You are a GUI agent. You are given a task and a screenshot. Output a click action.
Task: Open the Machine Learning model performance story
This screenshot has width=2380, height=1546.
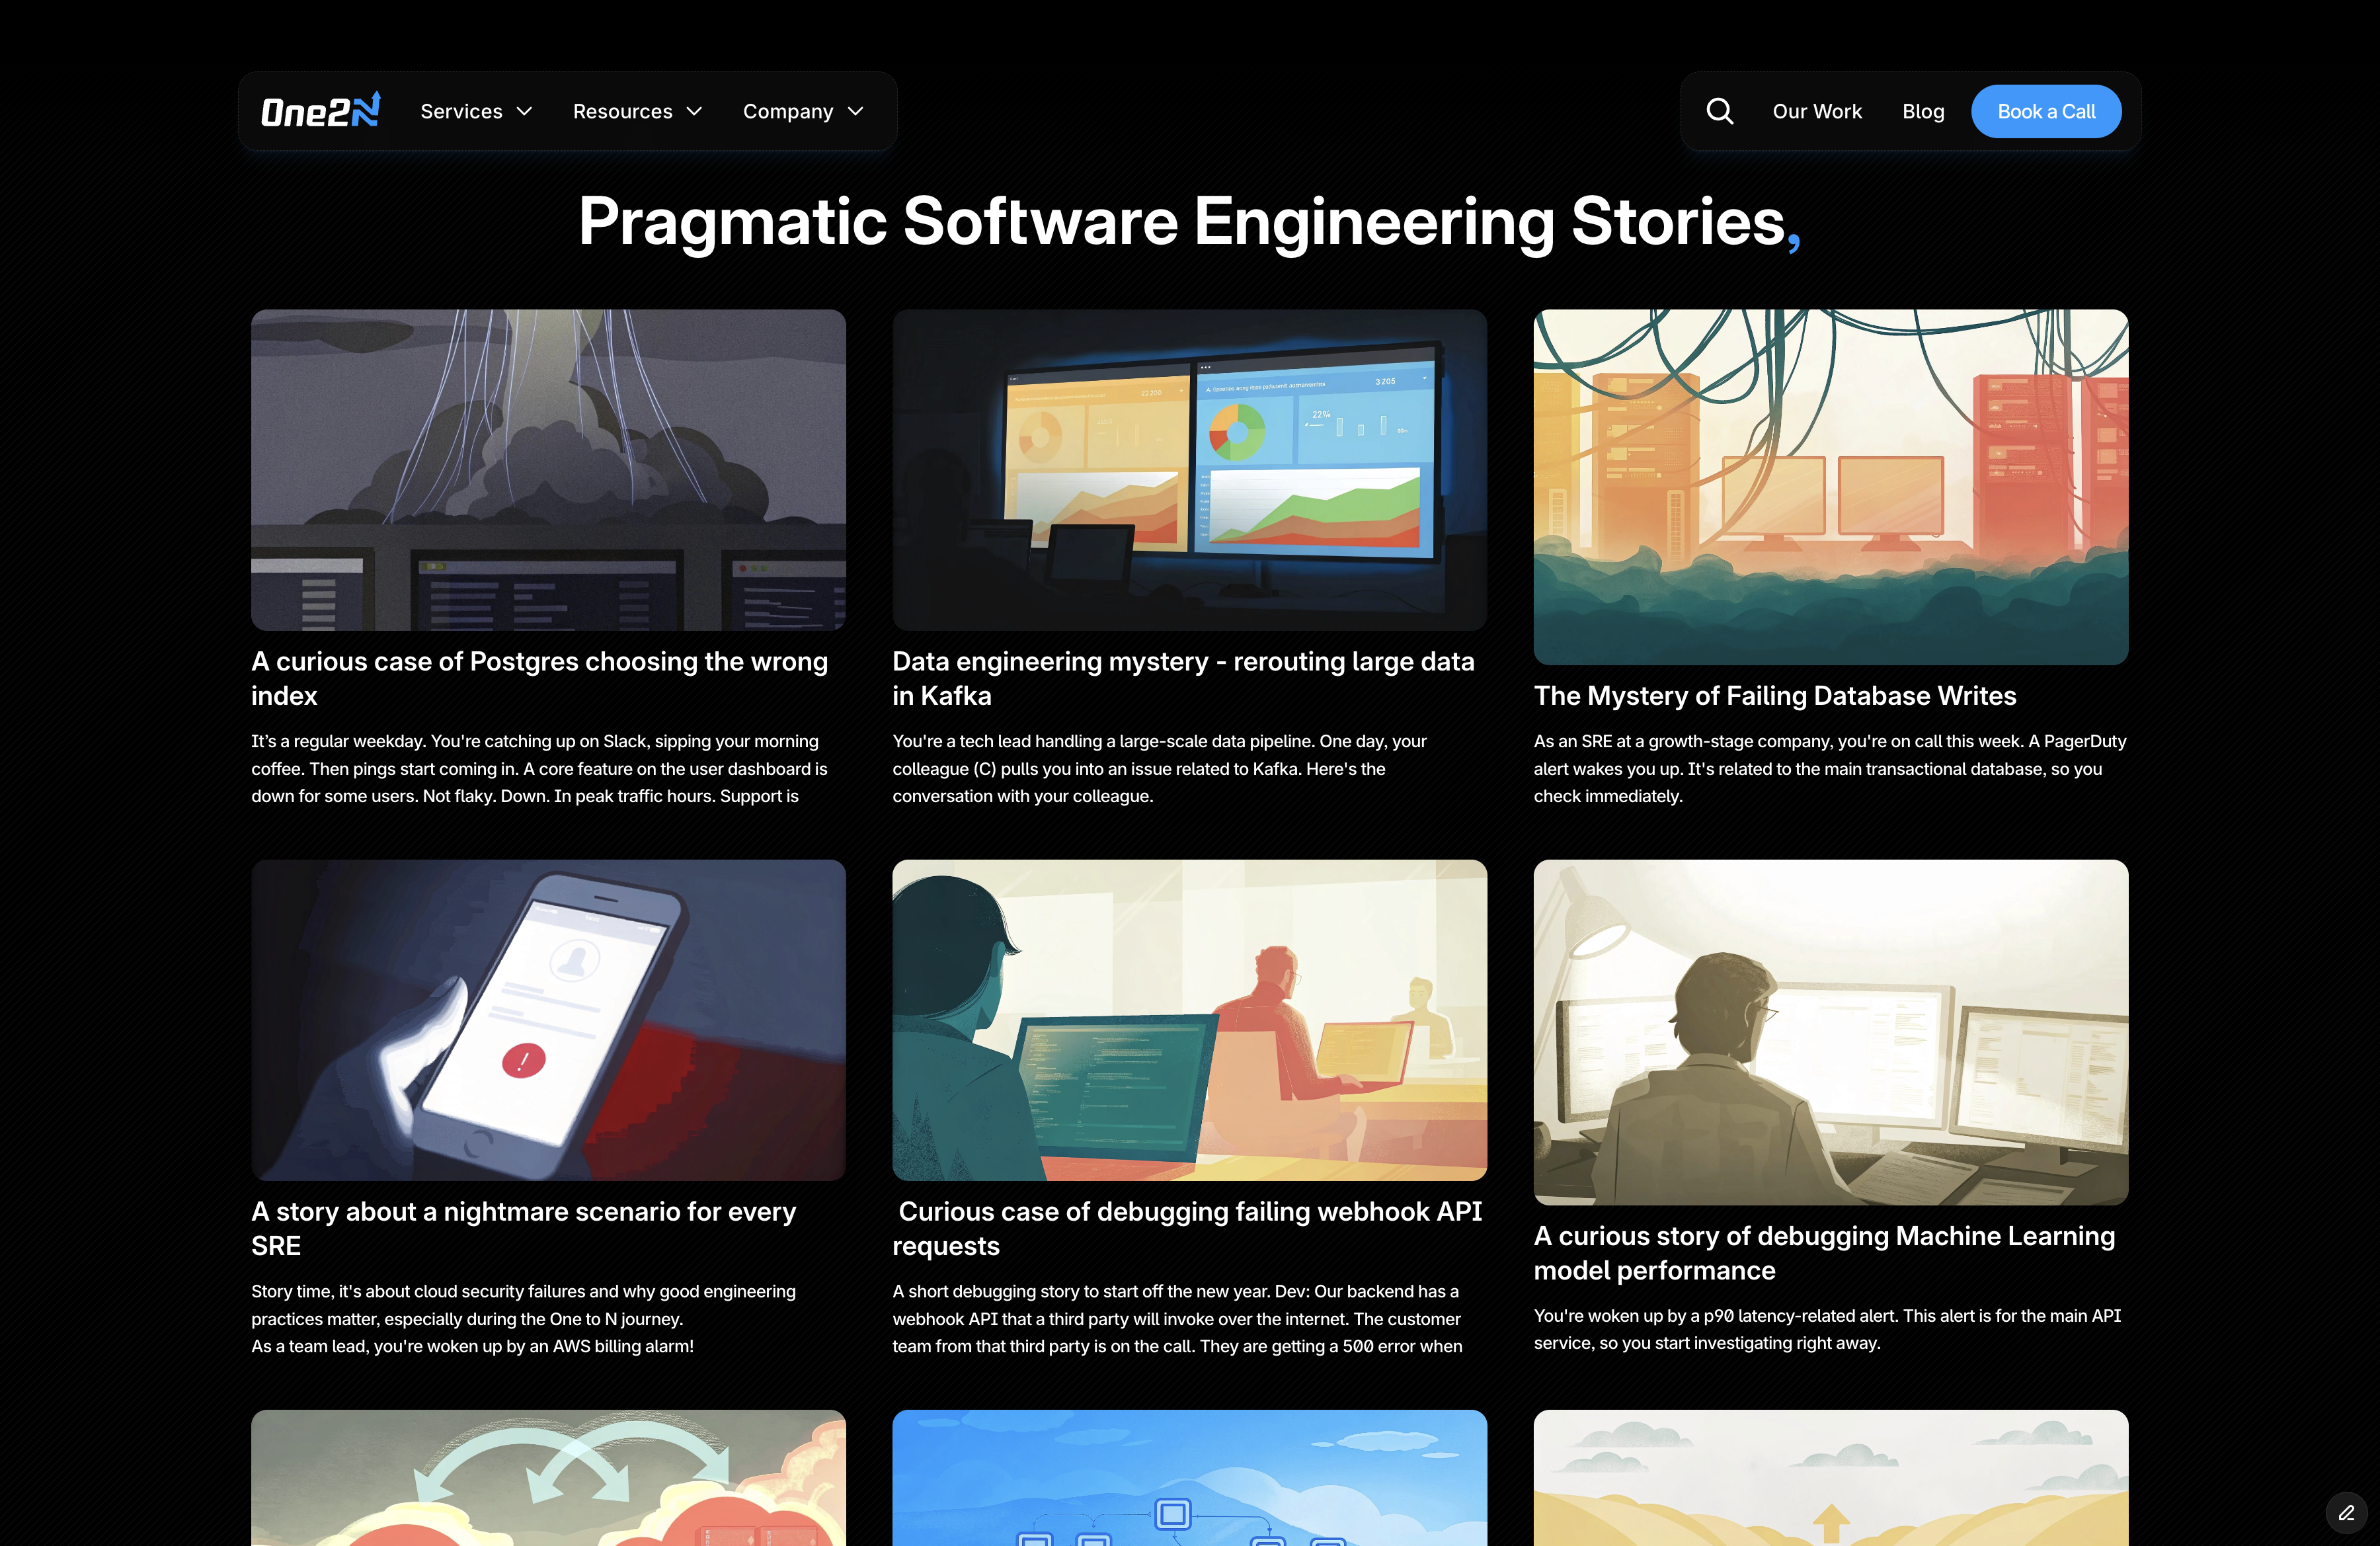[x=1824, y=1253]
